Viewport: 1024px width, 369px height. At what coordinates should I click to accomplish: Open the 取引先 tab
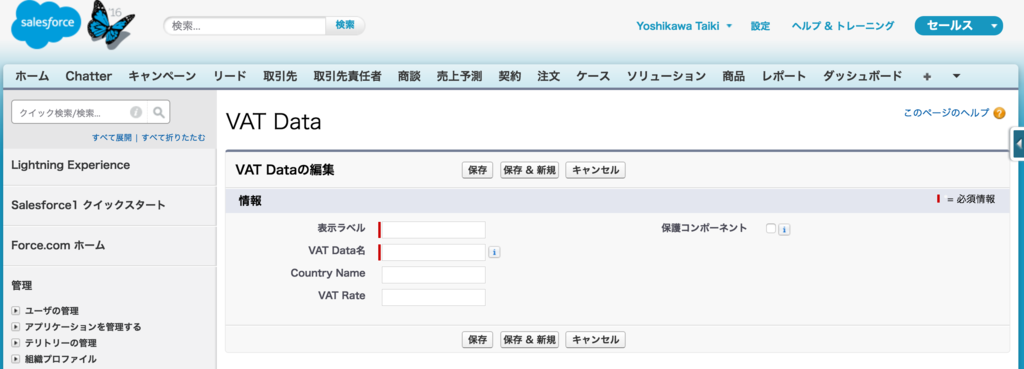tap(280, 76)
